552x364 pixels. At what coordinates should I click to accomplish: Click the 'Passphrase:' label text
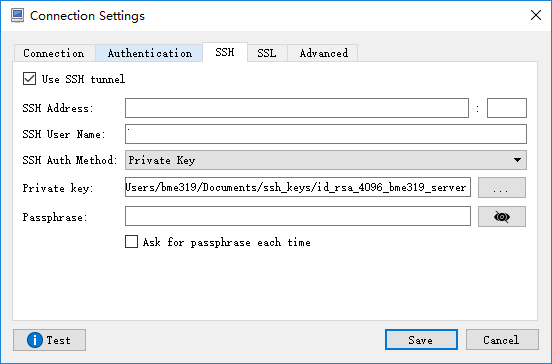pyautogui.click(x=55, y=217)
